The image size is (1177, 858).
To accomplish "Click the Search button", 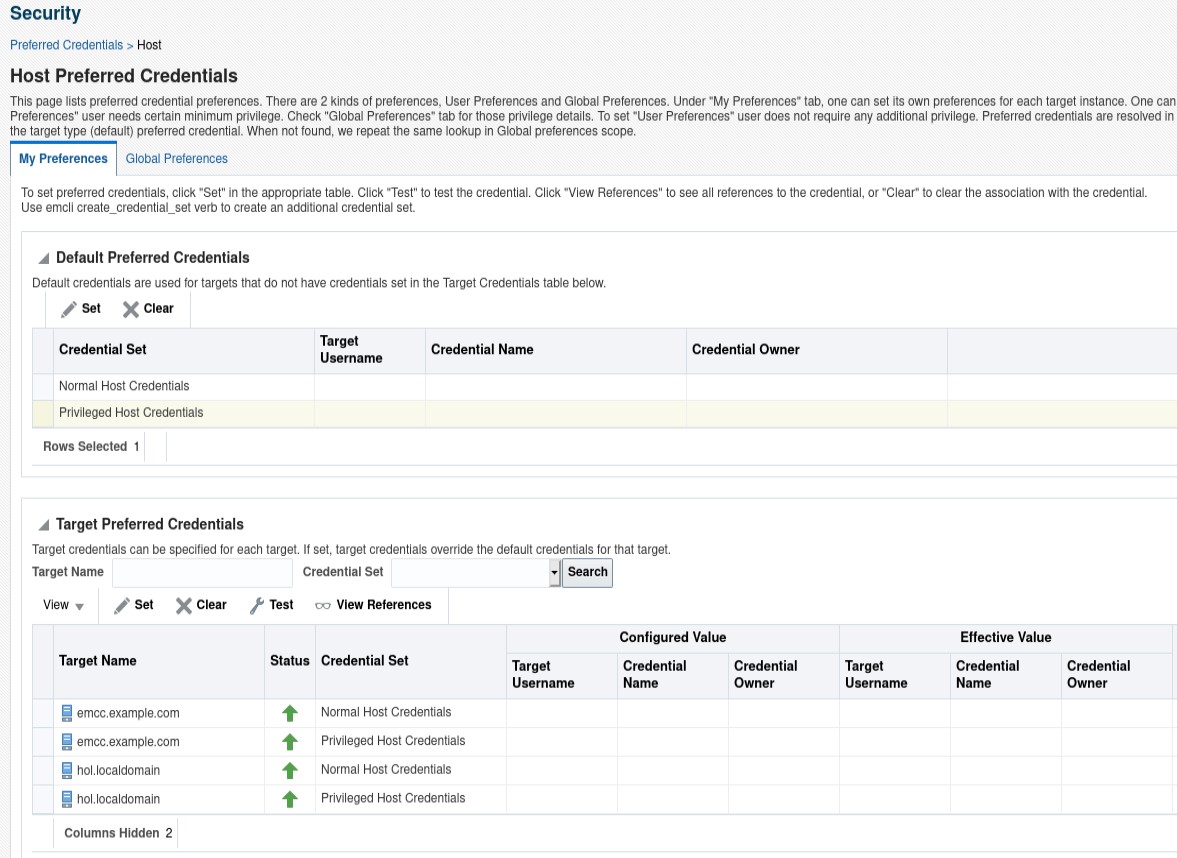I will pyautogui.click(x=587, y=572).
